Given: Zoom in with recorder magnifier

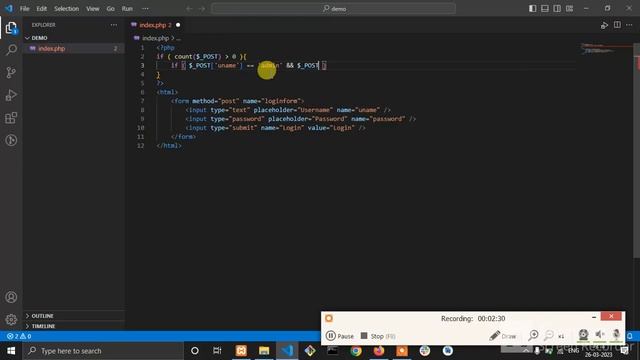Looking at the screenshot, I should click(533, 336).
